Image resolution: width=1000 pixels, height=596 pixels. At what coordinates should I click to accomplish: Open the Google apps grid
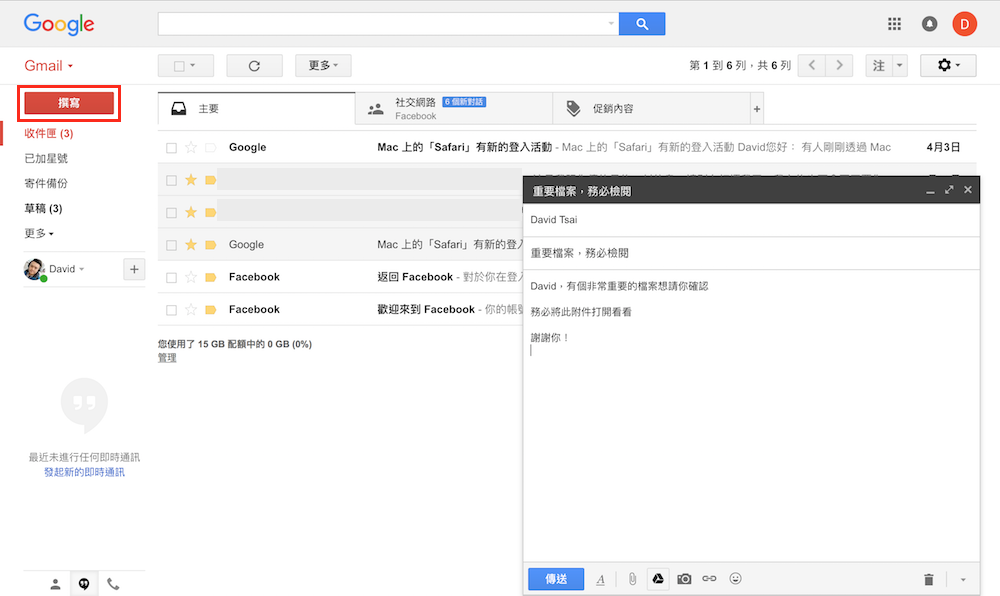coord(895,24)
